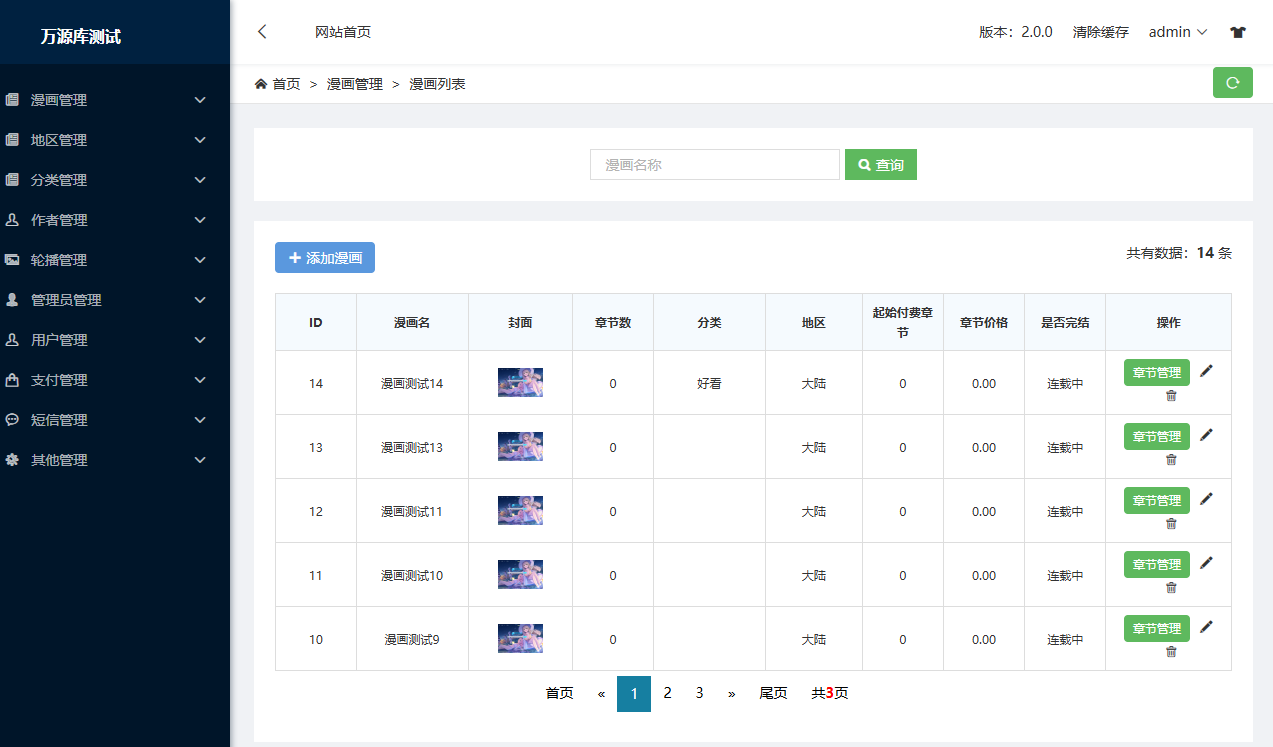Open 章节管理 for 漫画测试14
Image resolution: width=1273 pixels, height=747 pixels.
[x=1156, y=373]
